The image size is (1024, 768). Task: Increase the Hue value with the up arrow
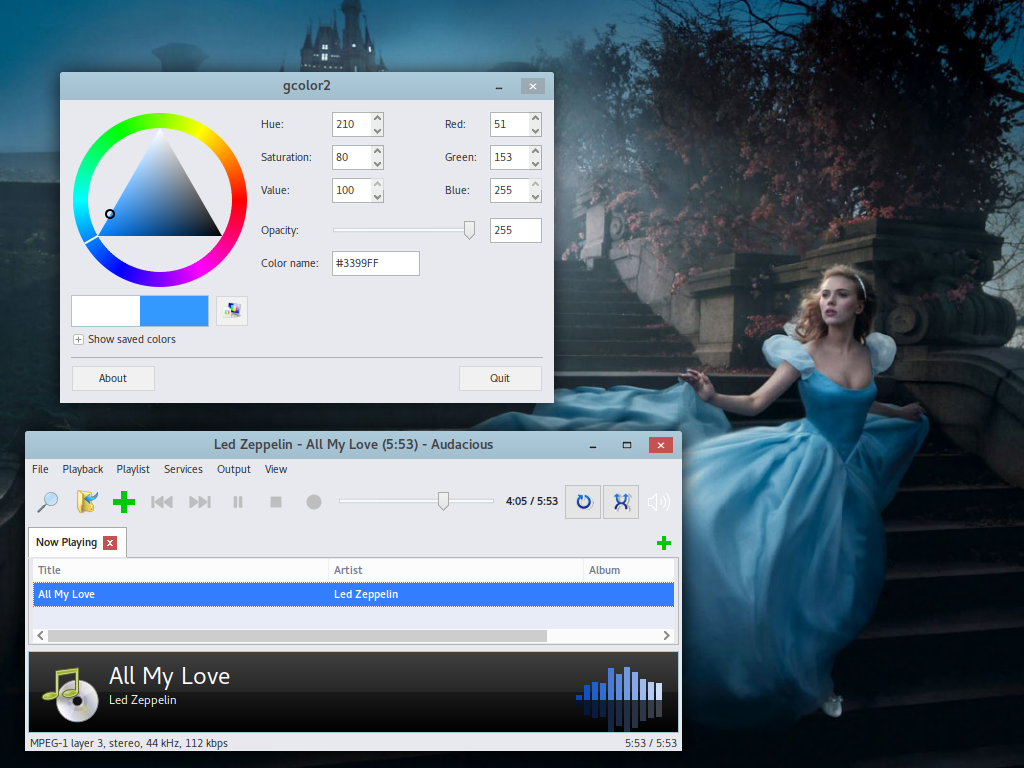point(377,118)
